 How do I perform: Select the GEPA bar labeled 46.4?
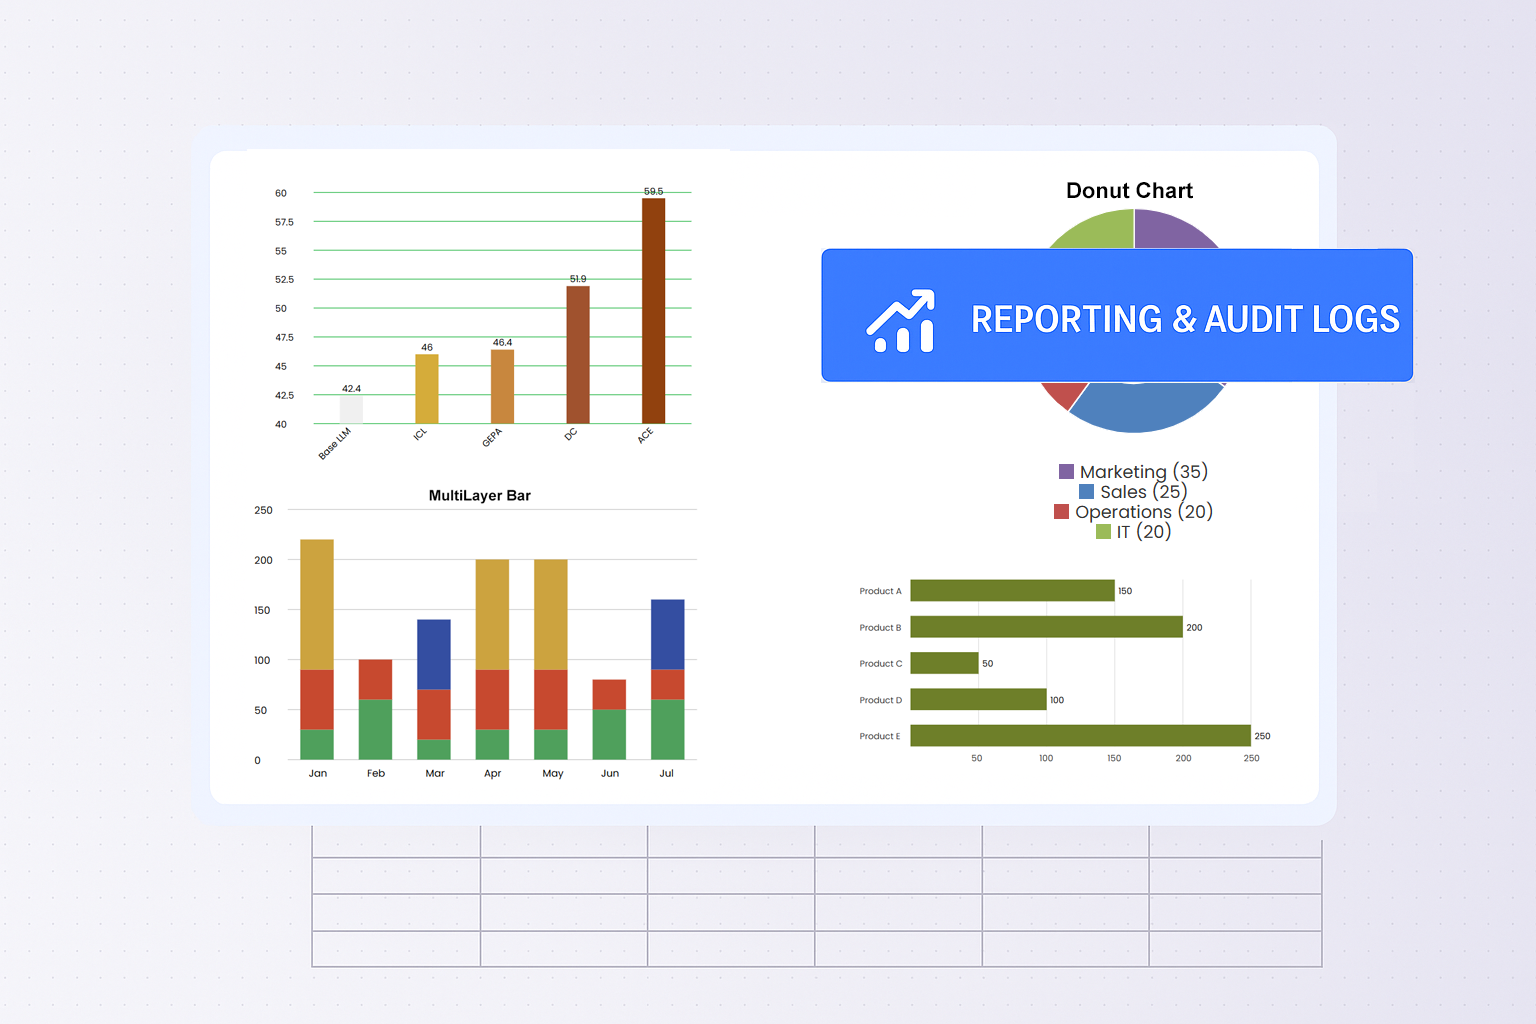tap(502, 386)
